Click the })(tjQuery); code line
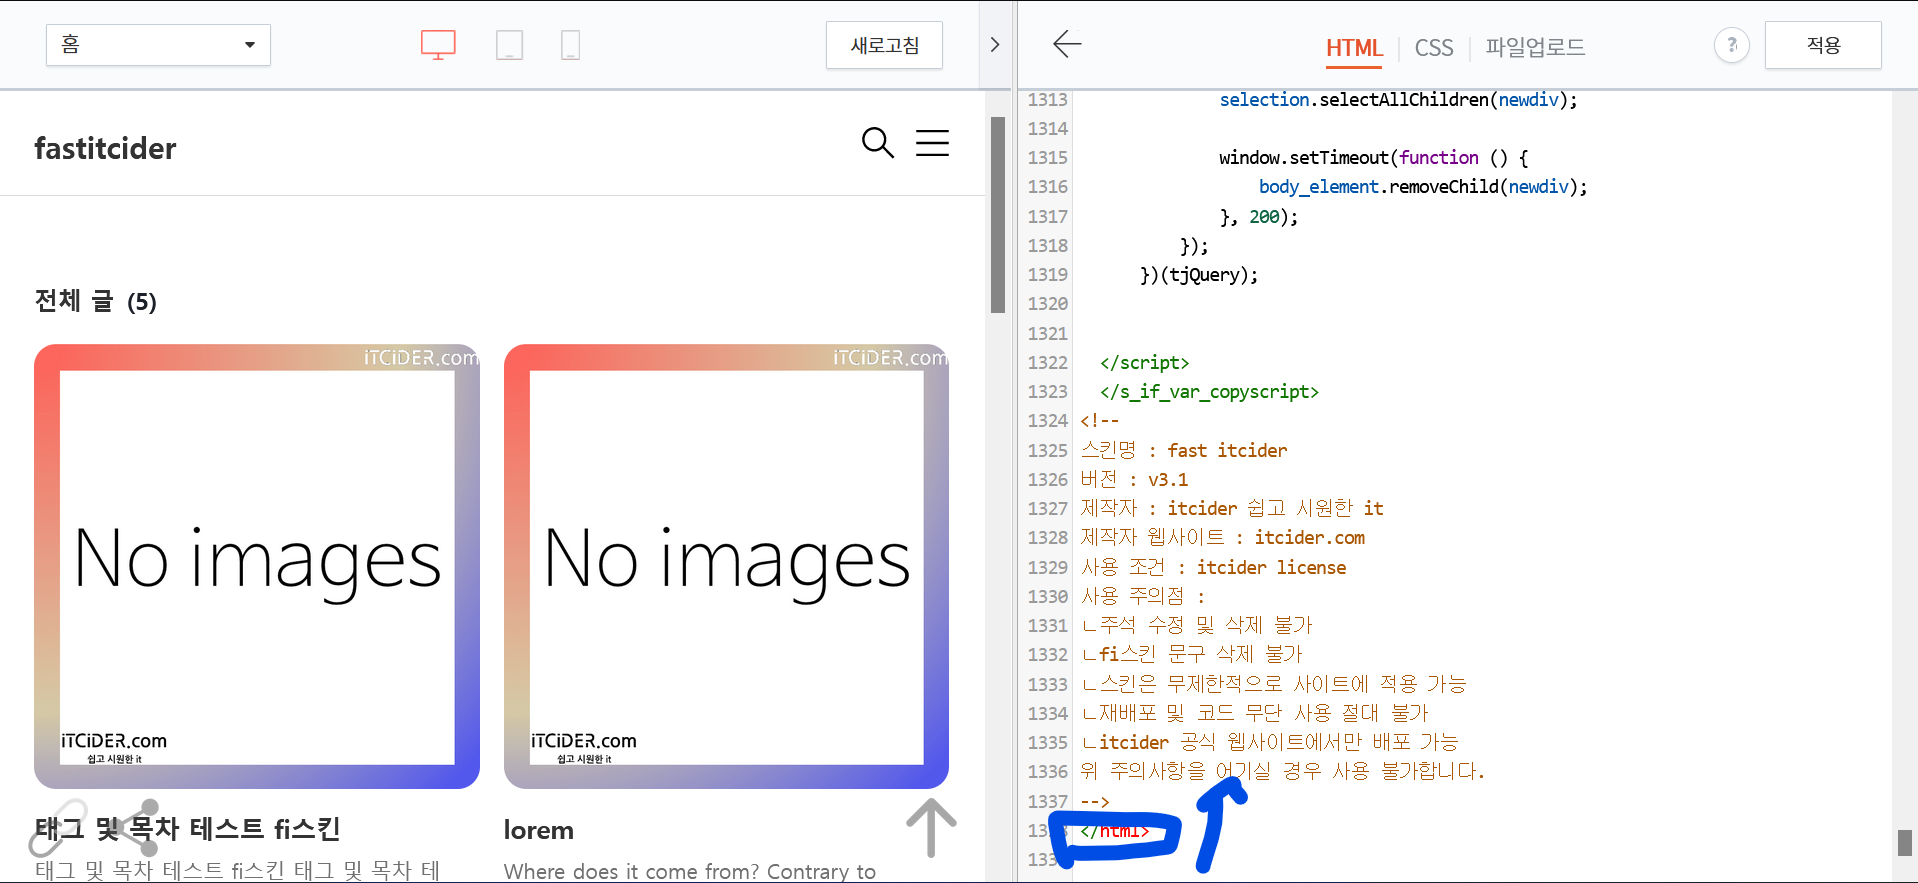This screenshot has height=883, width=1918. 1199,274
